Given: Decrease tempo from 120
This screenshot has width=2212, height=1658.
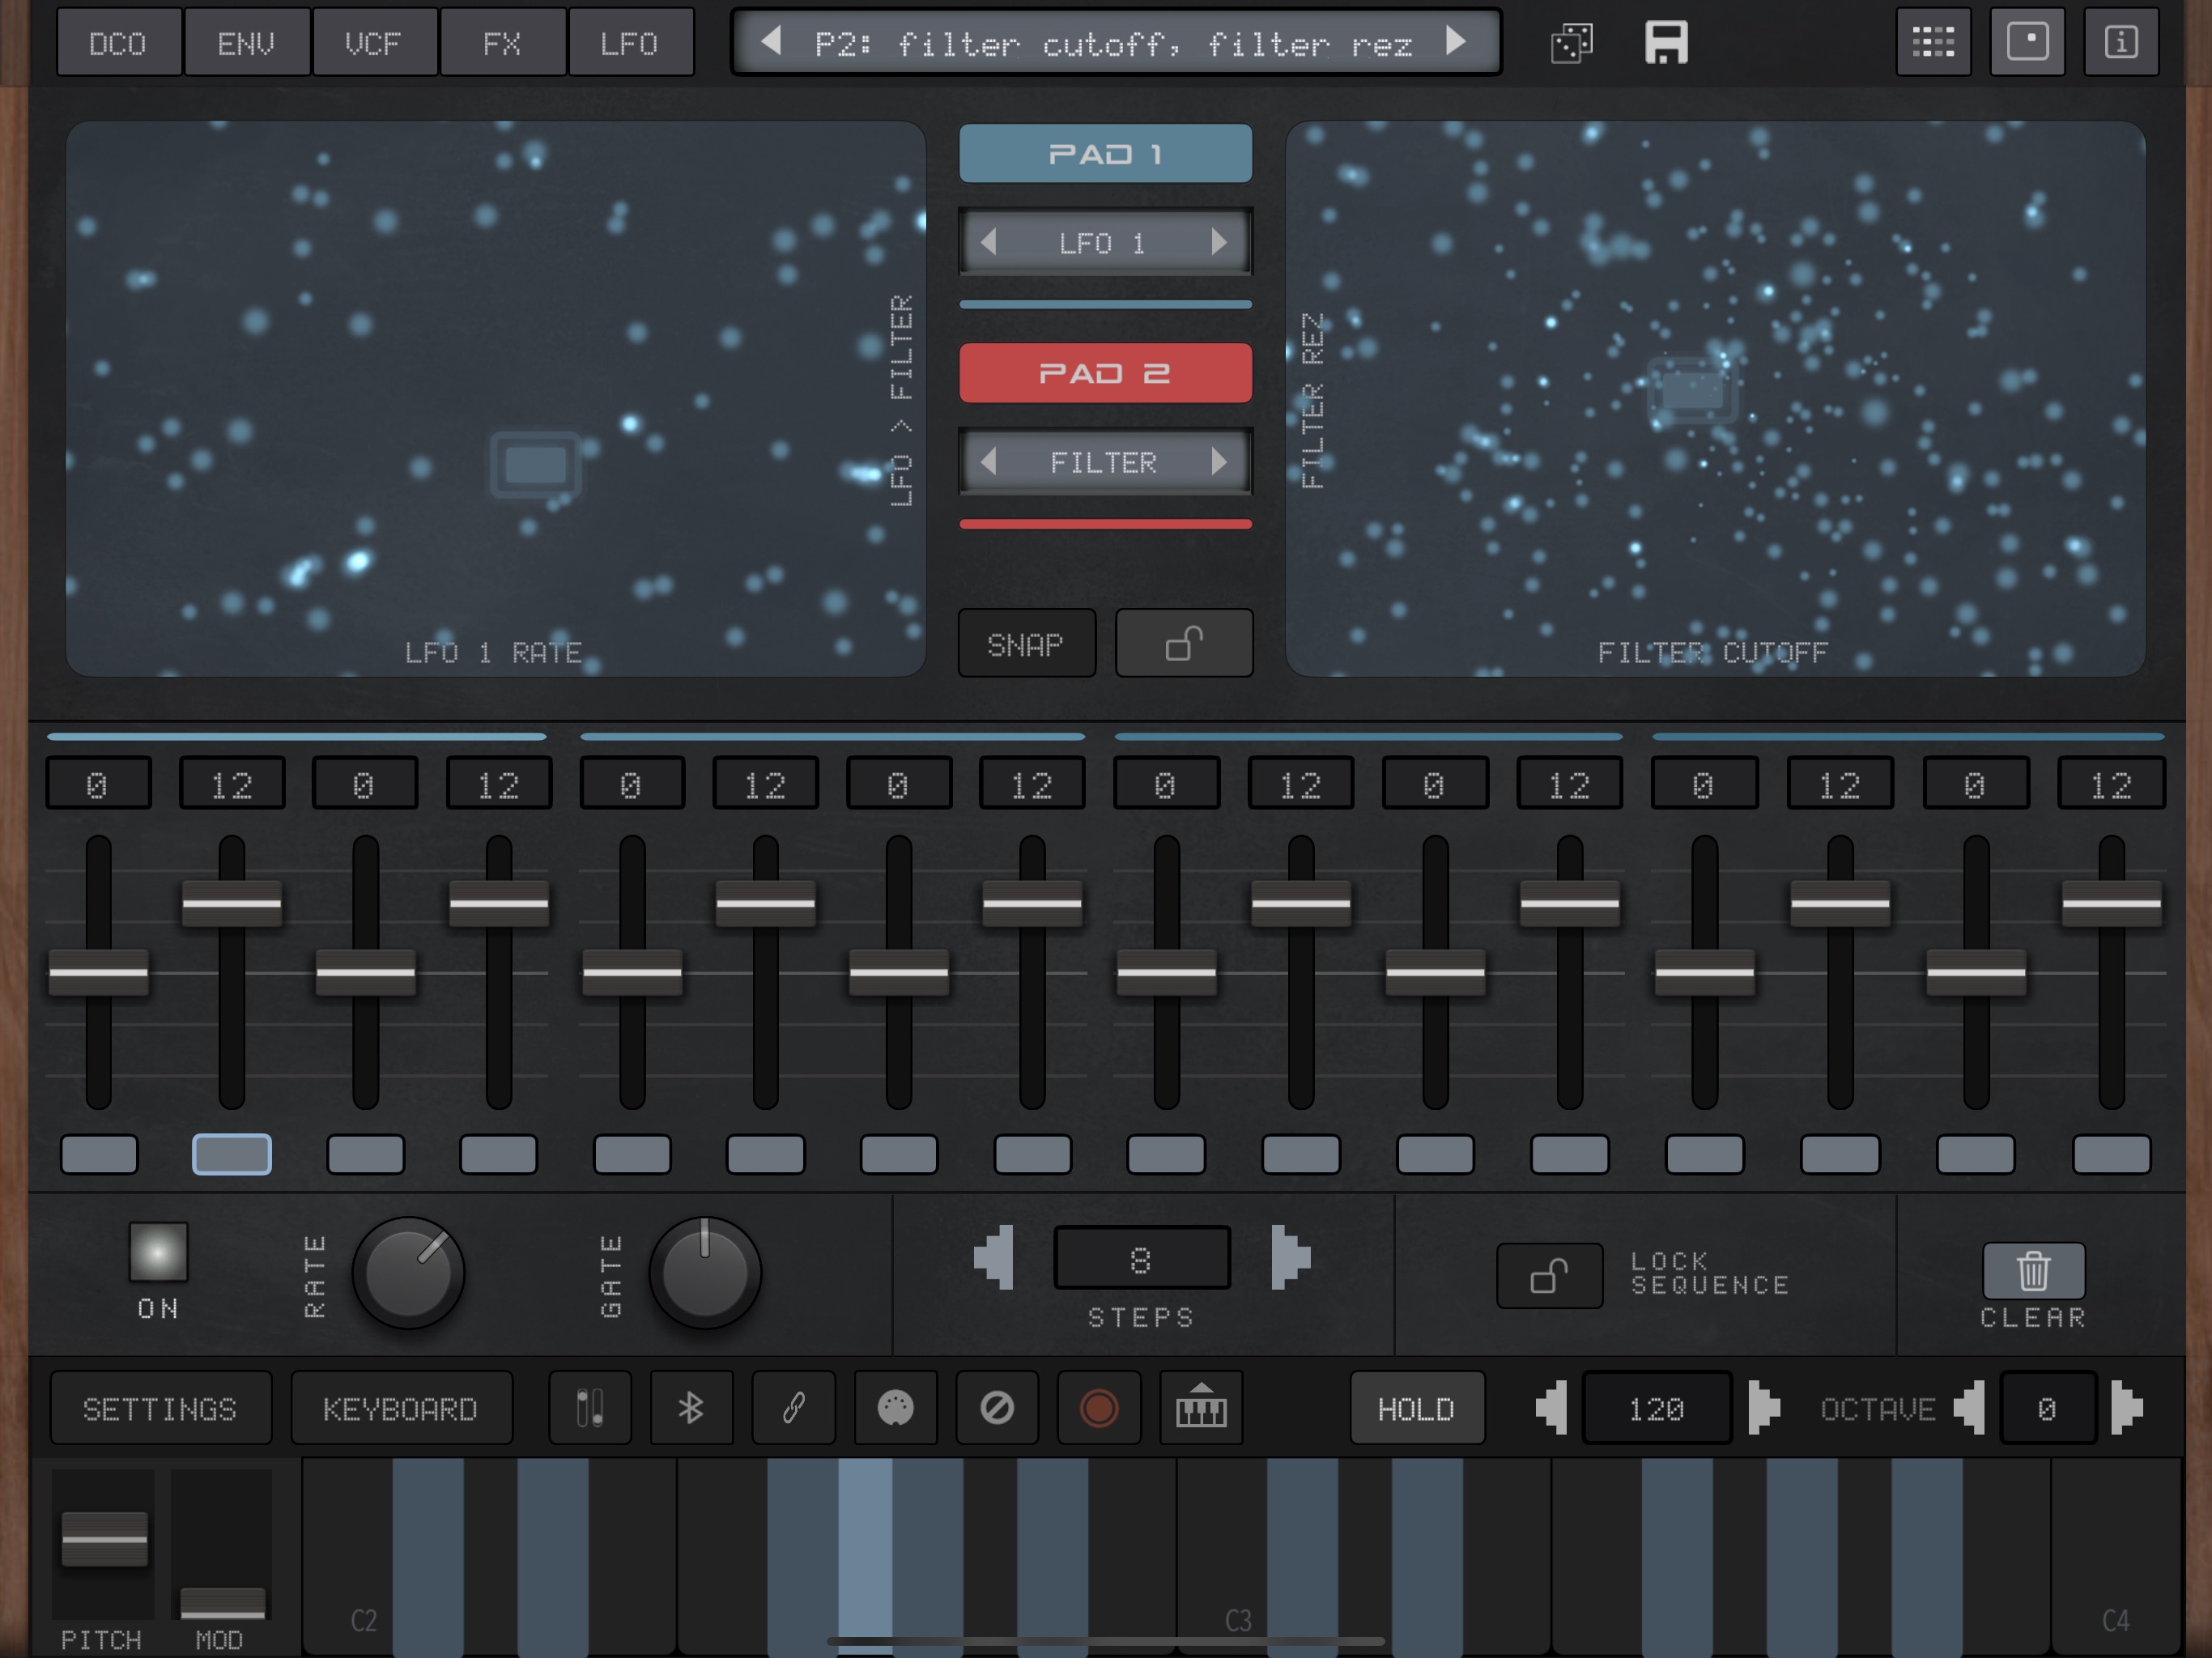Looking at the screenshot, I should 1551,1408.
